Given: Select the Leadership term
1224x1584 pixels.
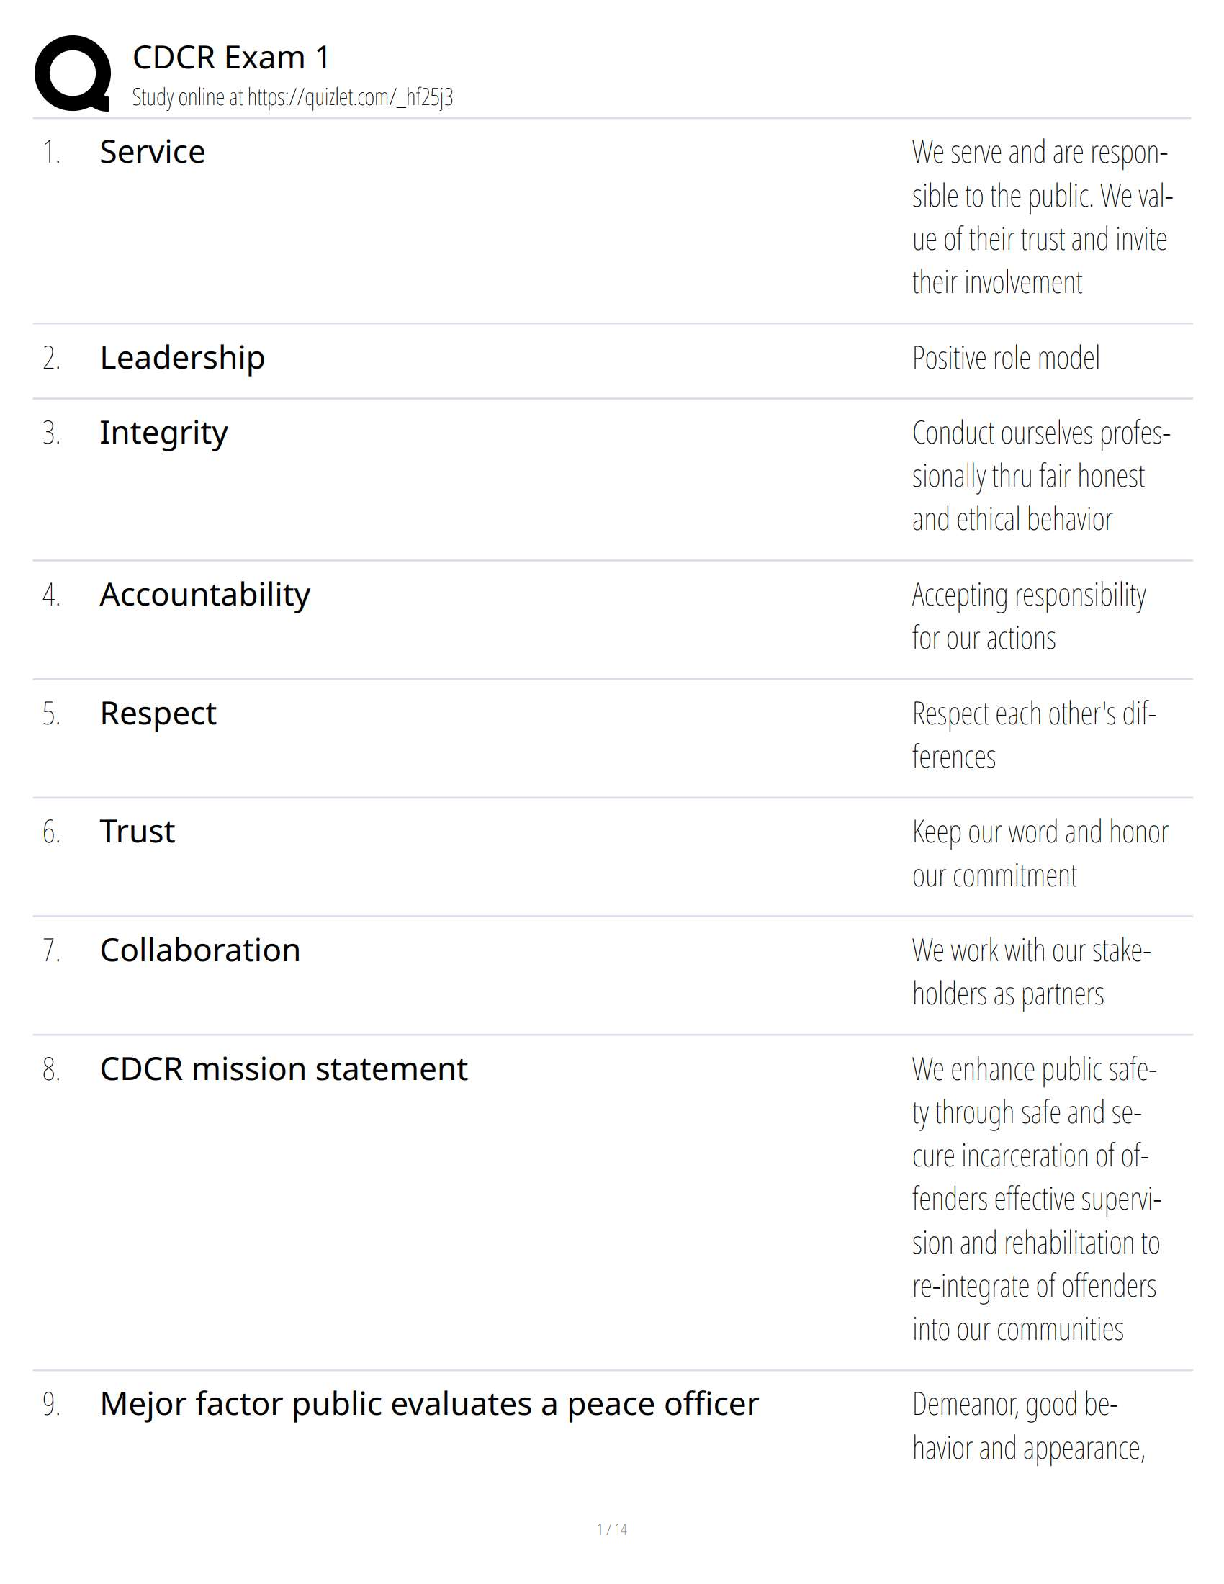Looking at the screenshot, I should (x=182, y=358).
